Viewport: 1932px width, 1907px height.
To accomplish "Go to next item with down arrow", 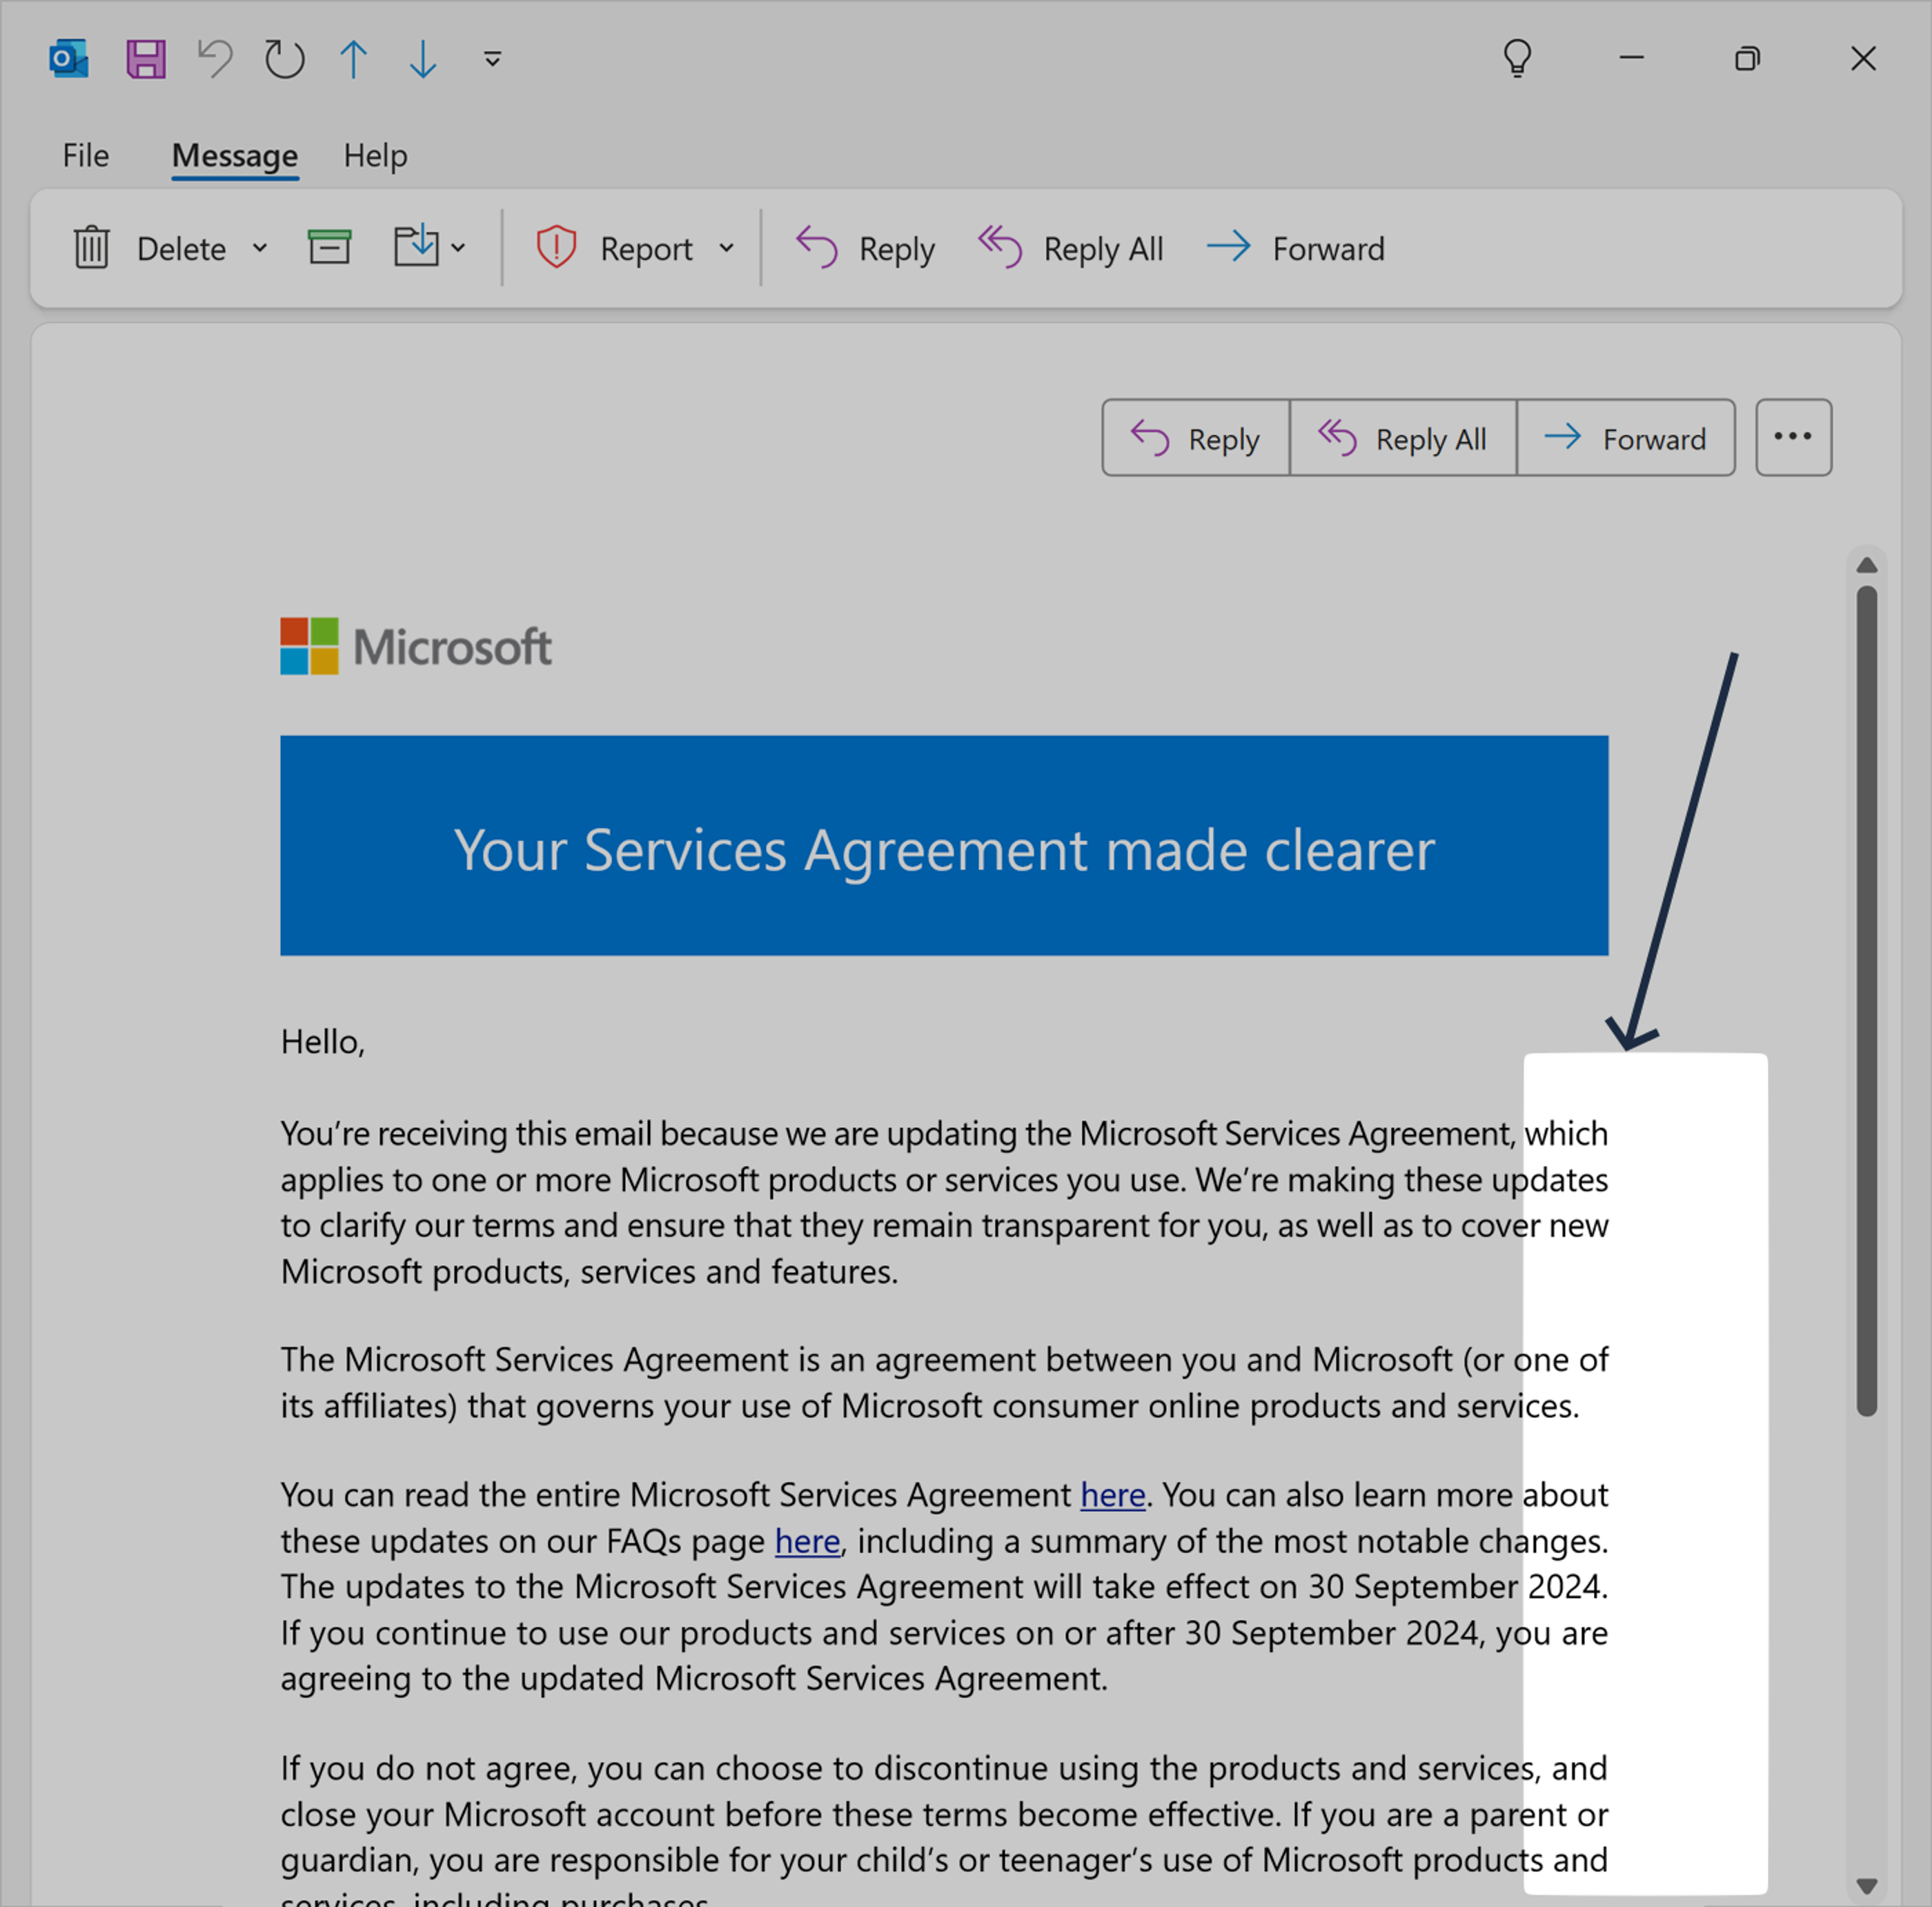I will tap(423, 59).
